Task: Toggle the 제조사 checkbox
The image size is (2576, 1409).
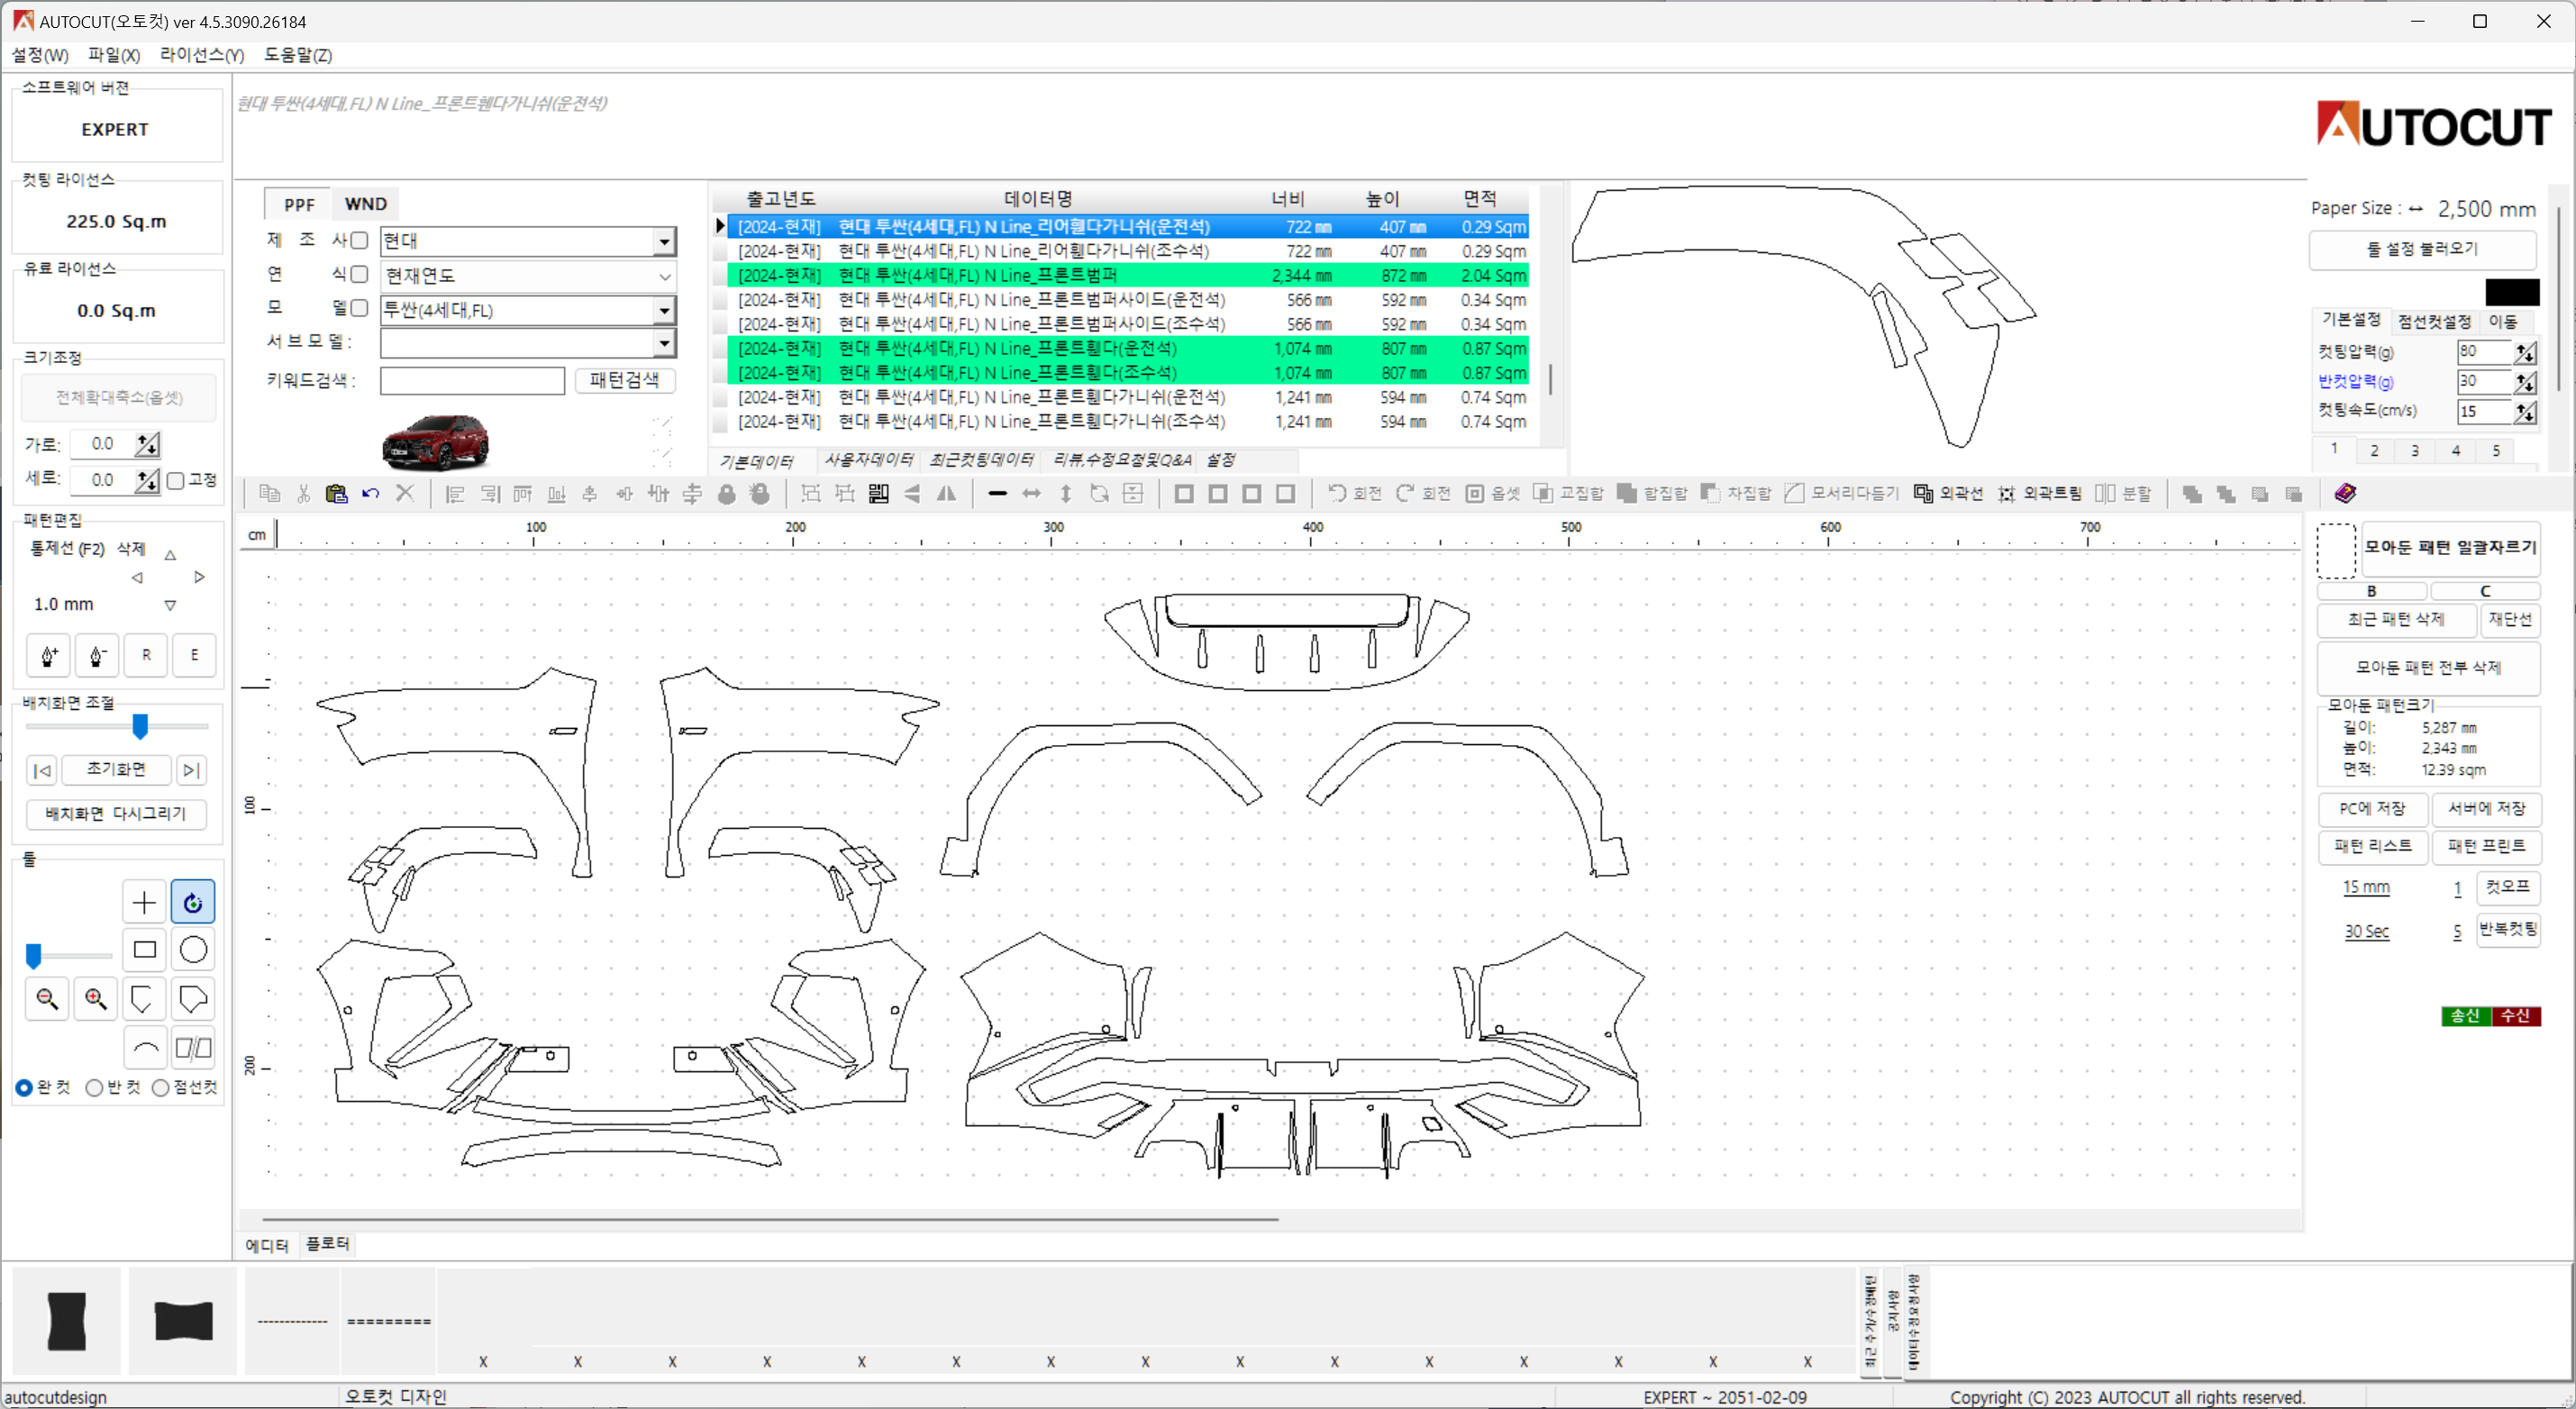Action: 360,240
